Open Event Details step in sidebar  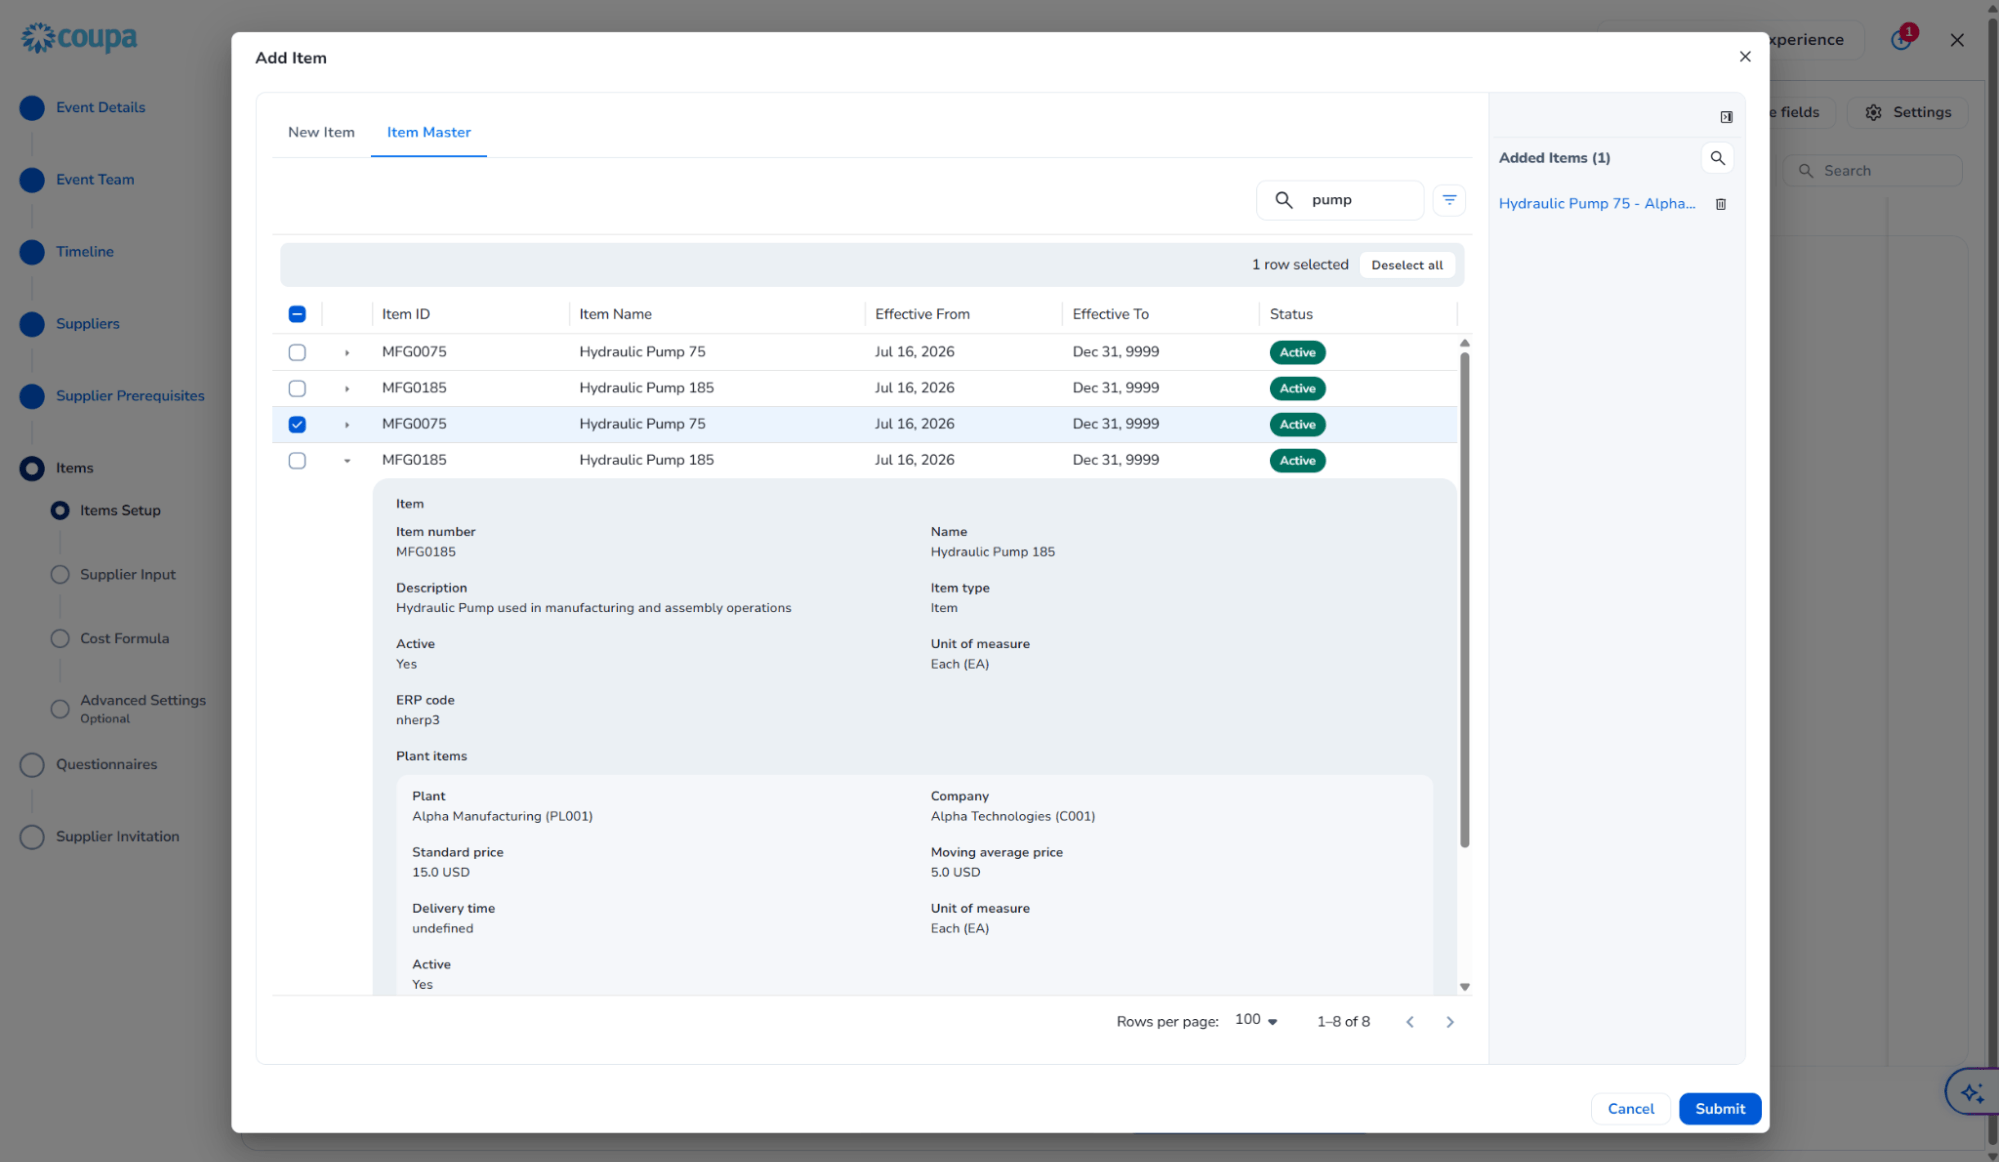pos(100,107)
